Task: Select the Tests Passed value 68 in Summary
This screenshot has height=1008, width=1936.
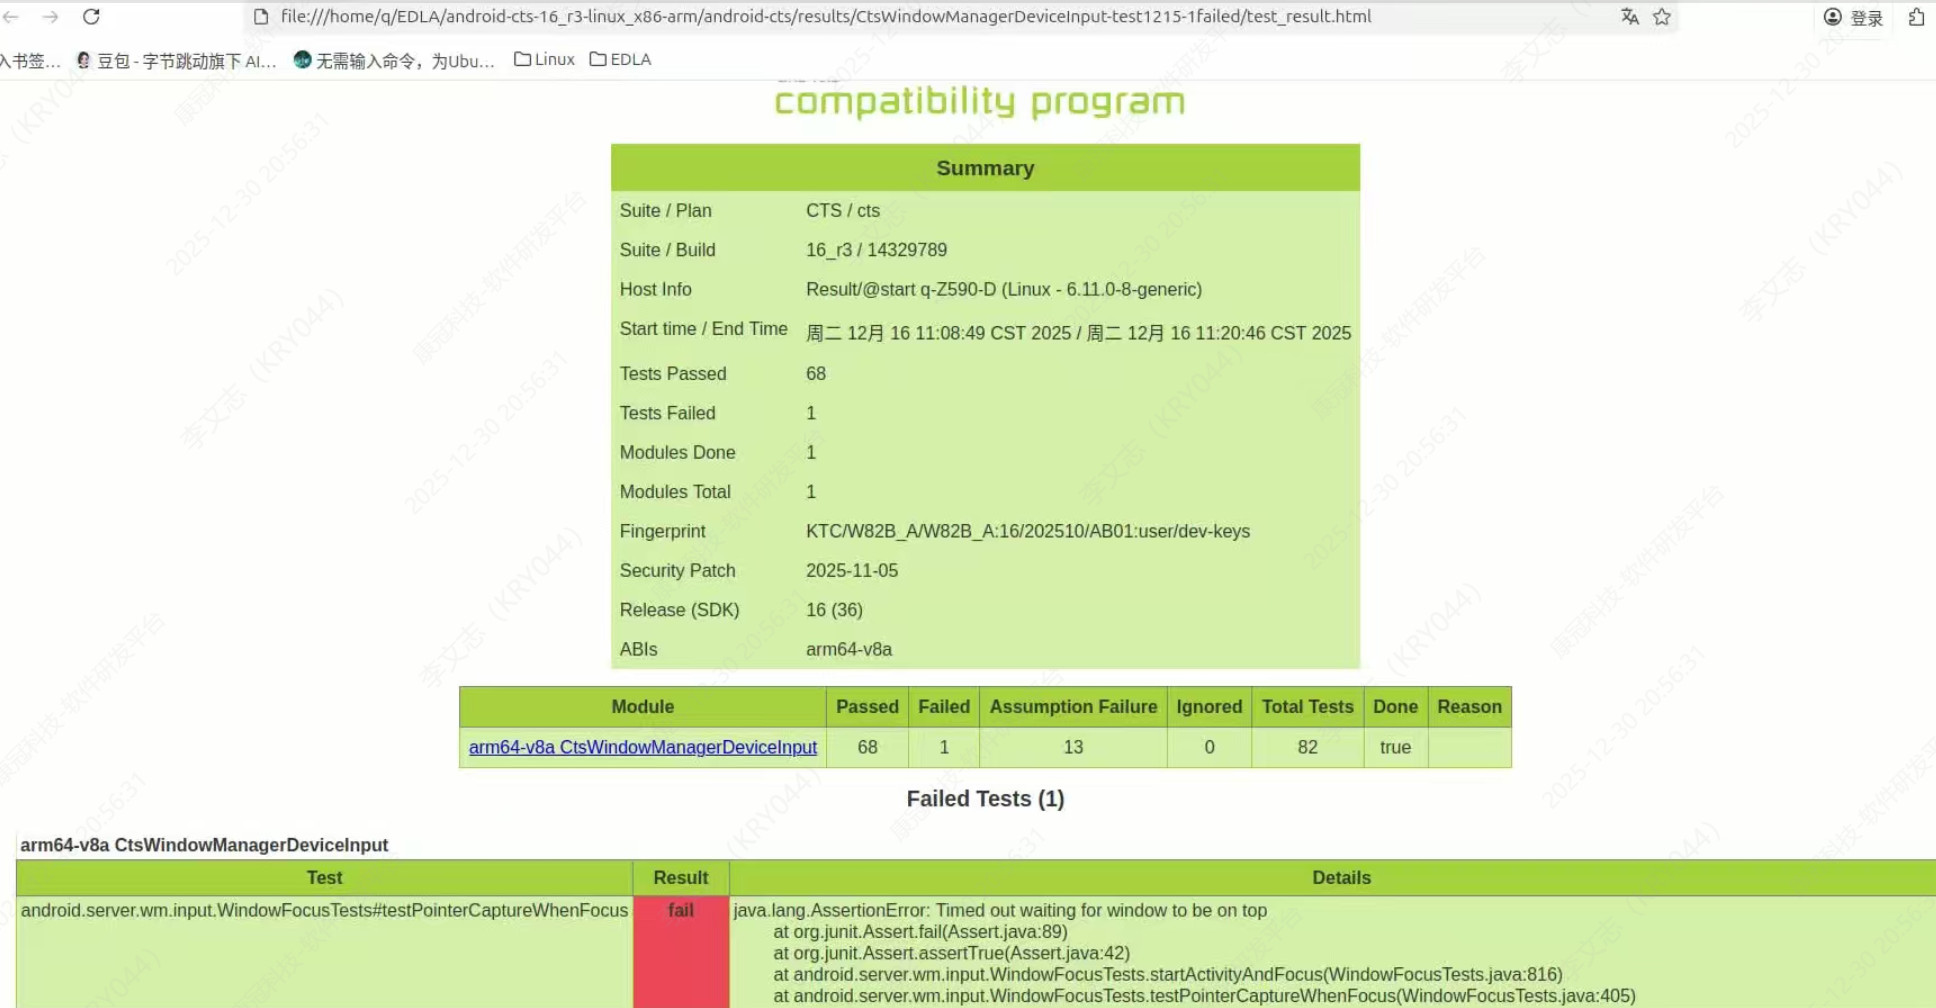Action: 816,374
